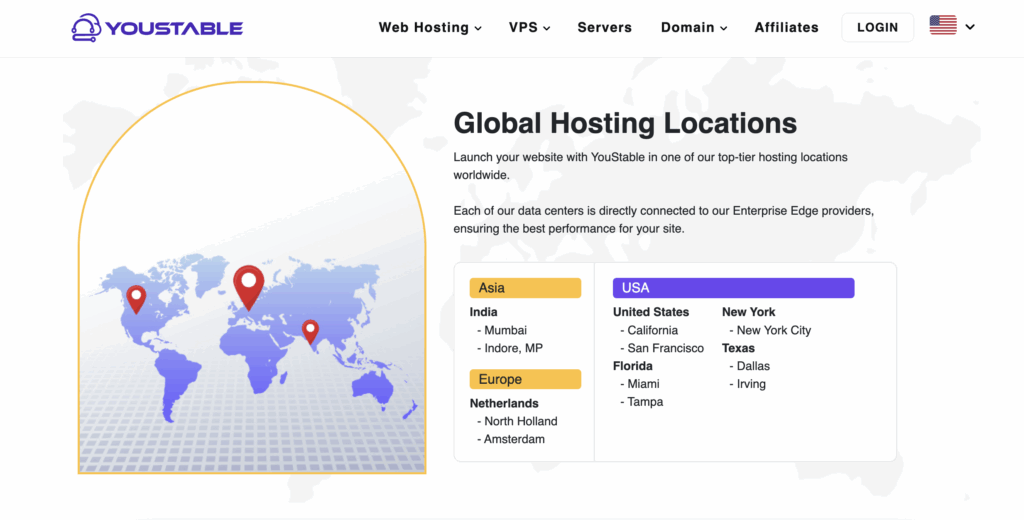Open the Domain dropdown menu
1024x520 pixels.
tap(694, 27)
